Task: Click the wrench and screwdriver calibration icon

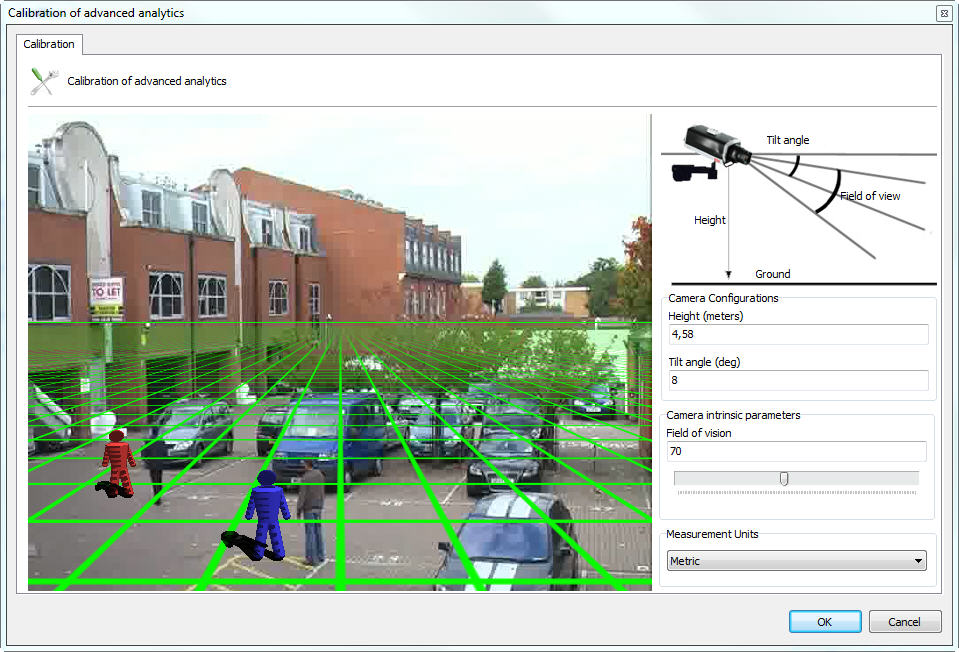Action: tap(43, 81)
